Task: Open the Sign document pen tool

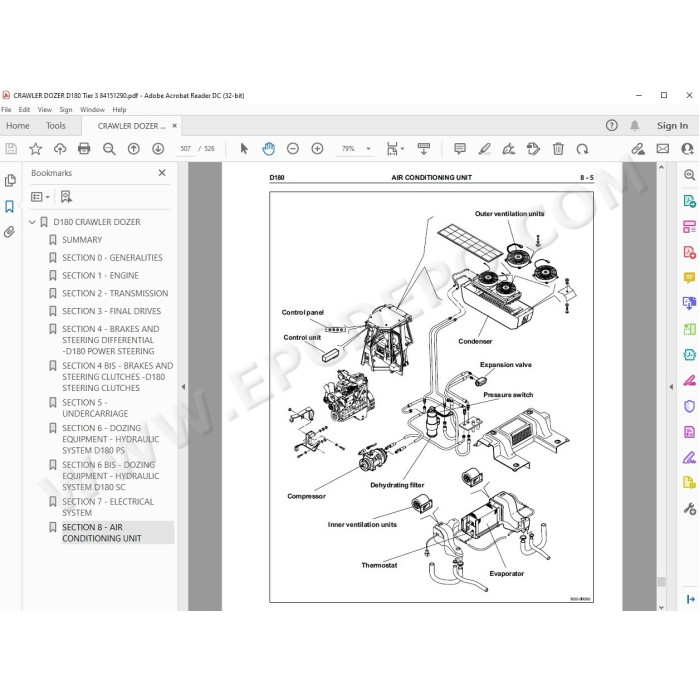Action: pyautogui.click(x=508, y=149)
